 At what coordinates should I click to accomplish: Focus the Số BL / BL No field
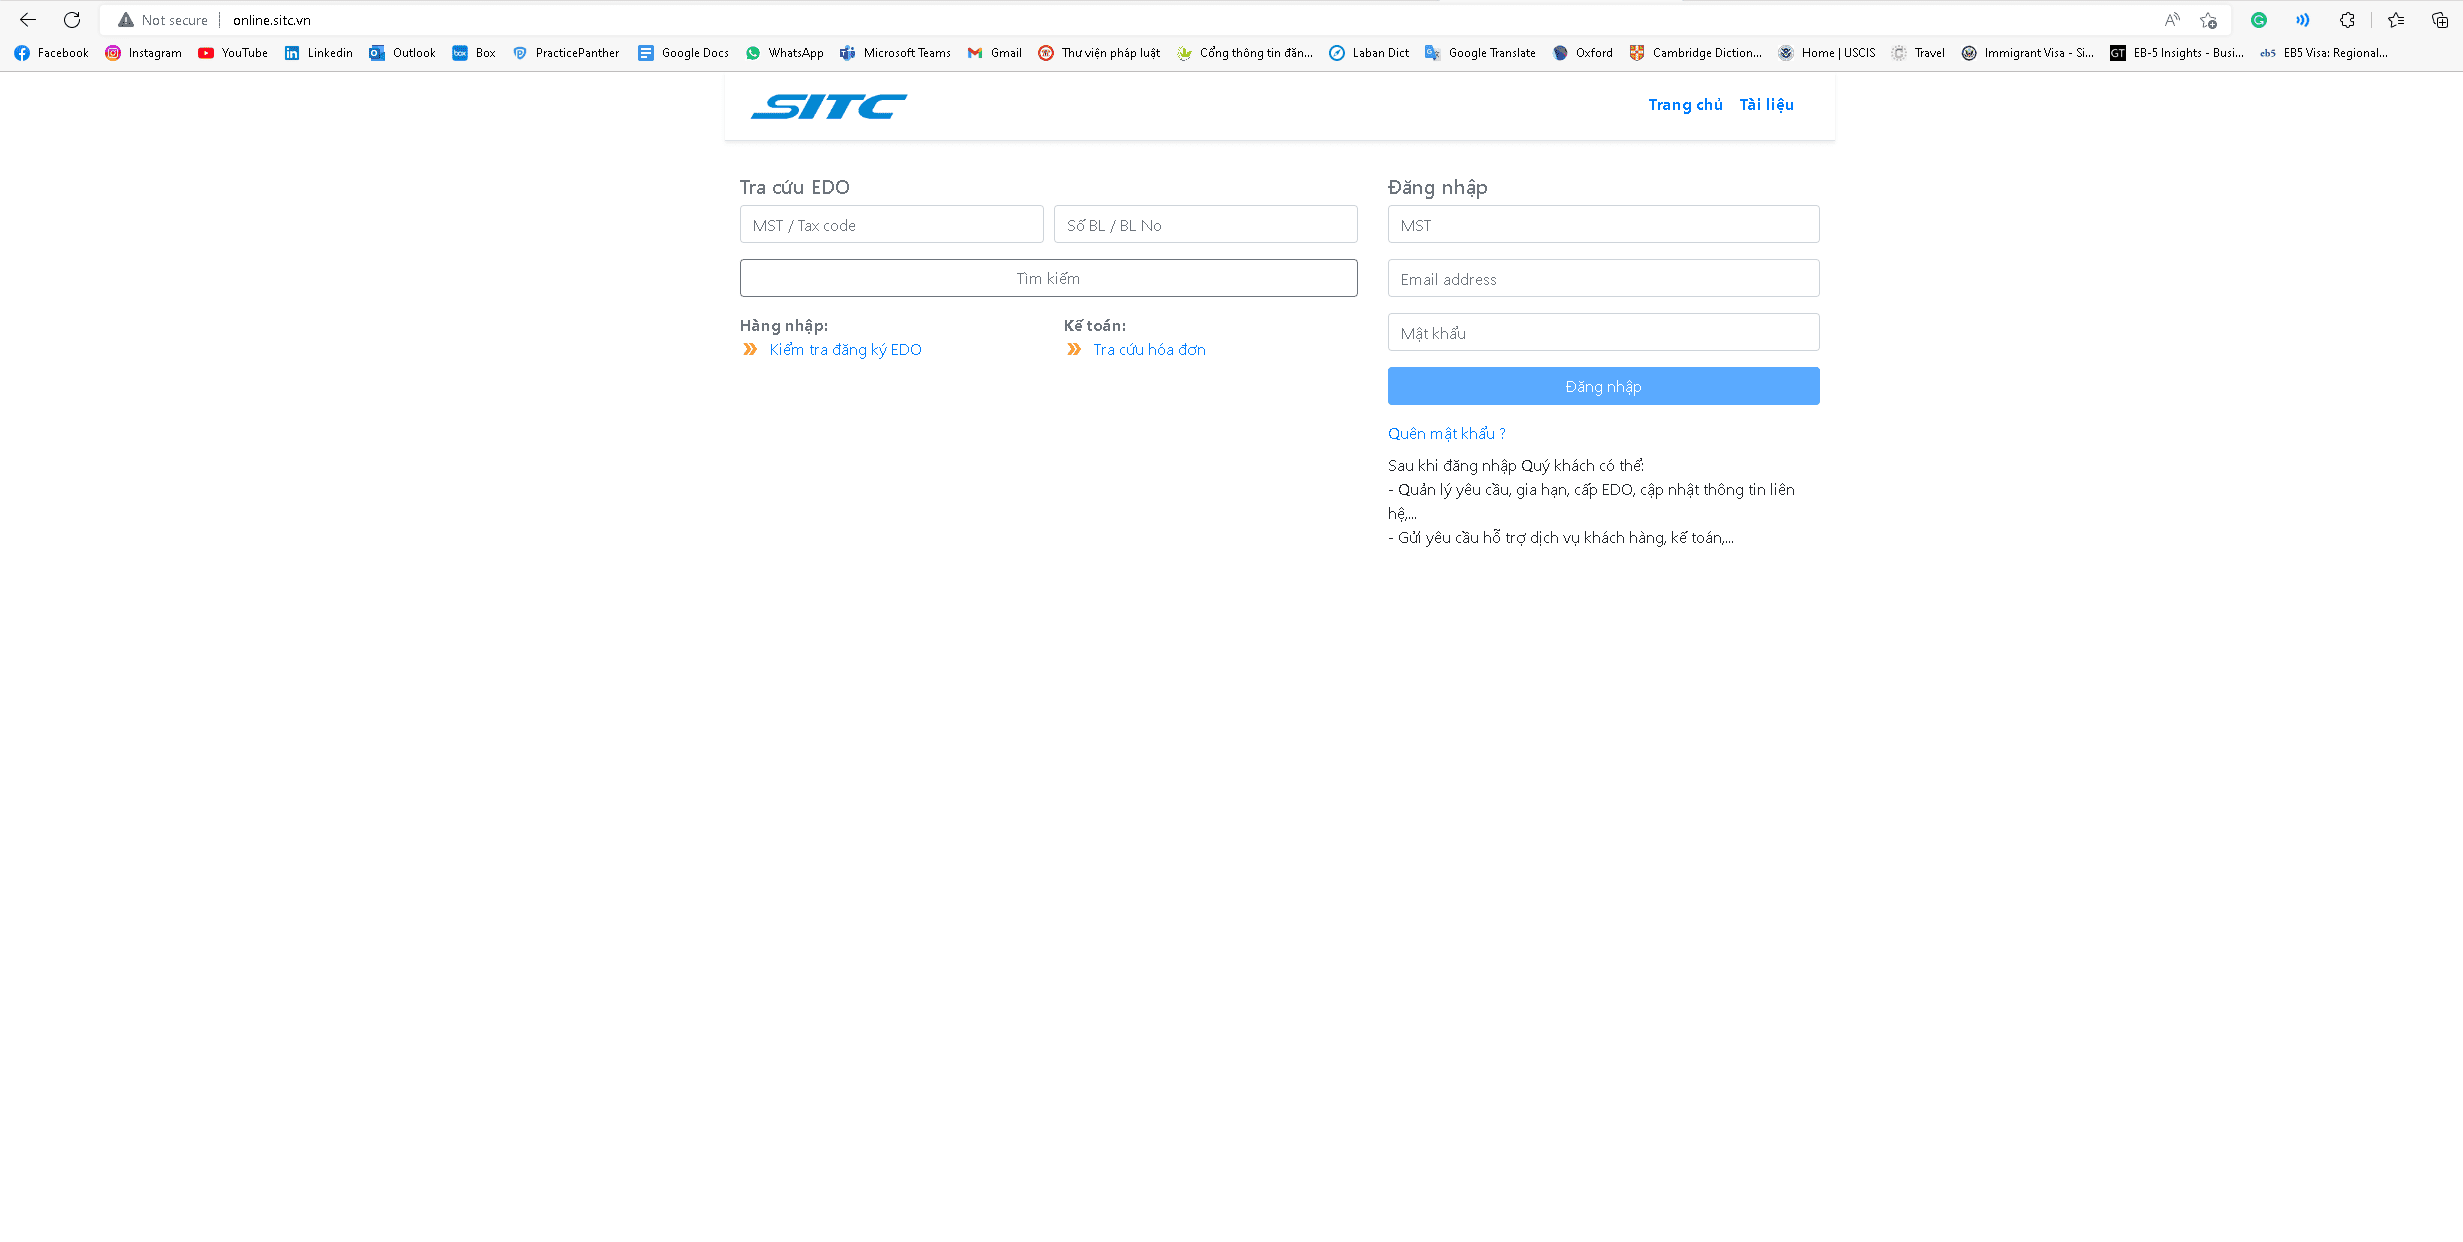pos(1205,225)
